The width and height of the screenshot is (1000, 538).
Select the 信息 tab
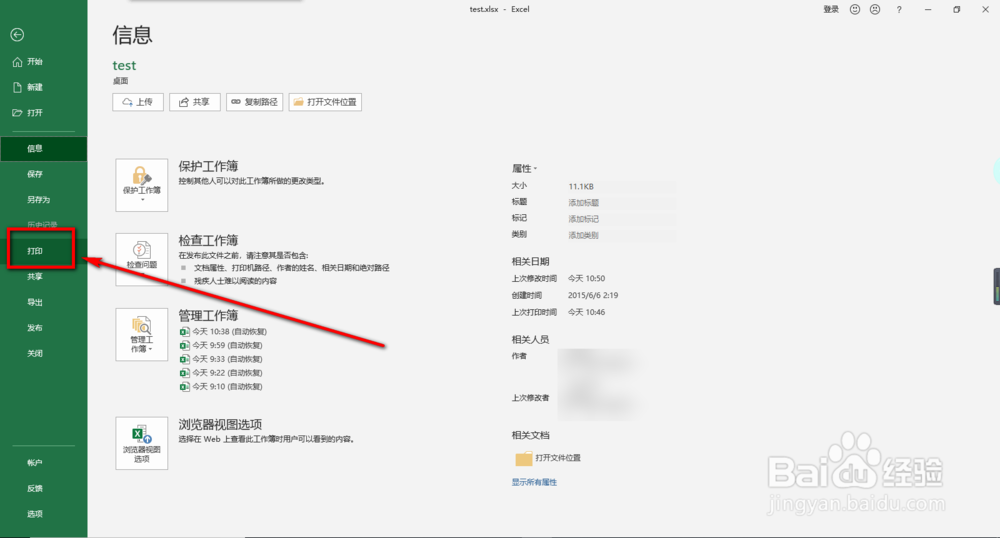[43, 149]
